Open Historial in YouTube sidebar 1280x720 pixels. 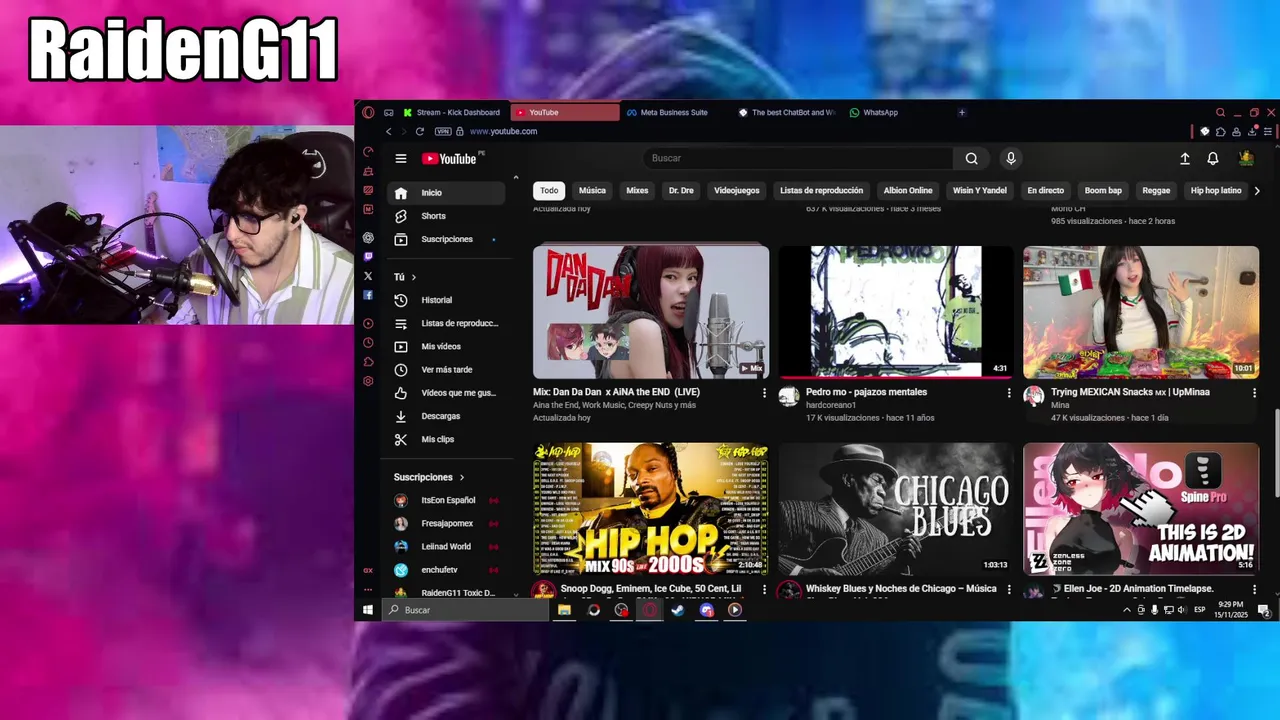(x=446, y=300)
